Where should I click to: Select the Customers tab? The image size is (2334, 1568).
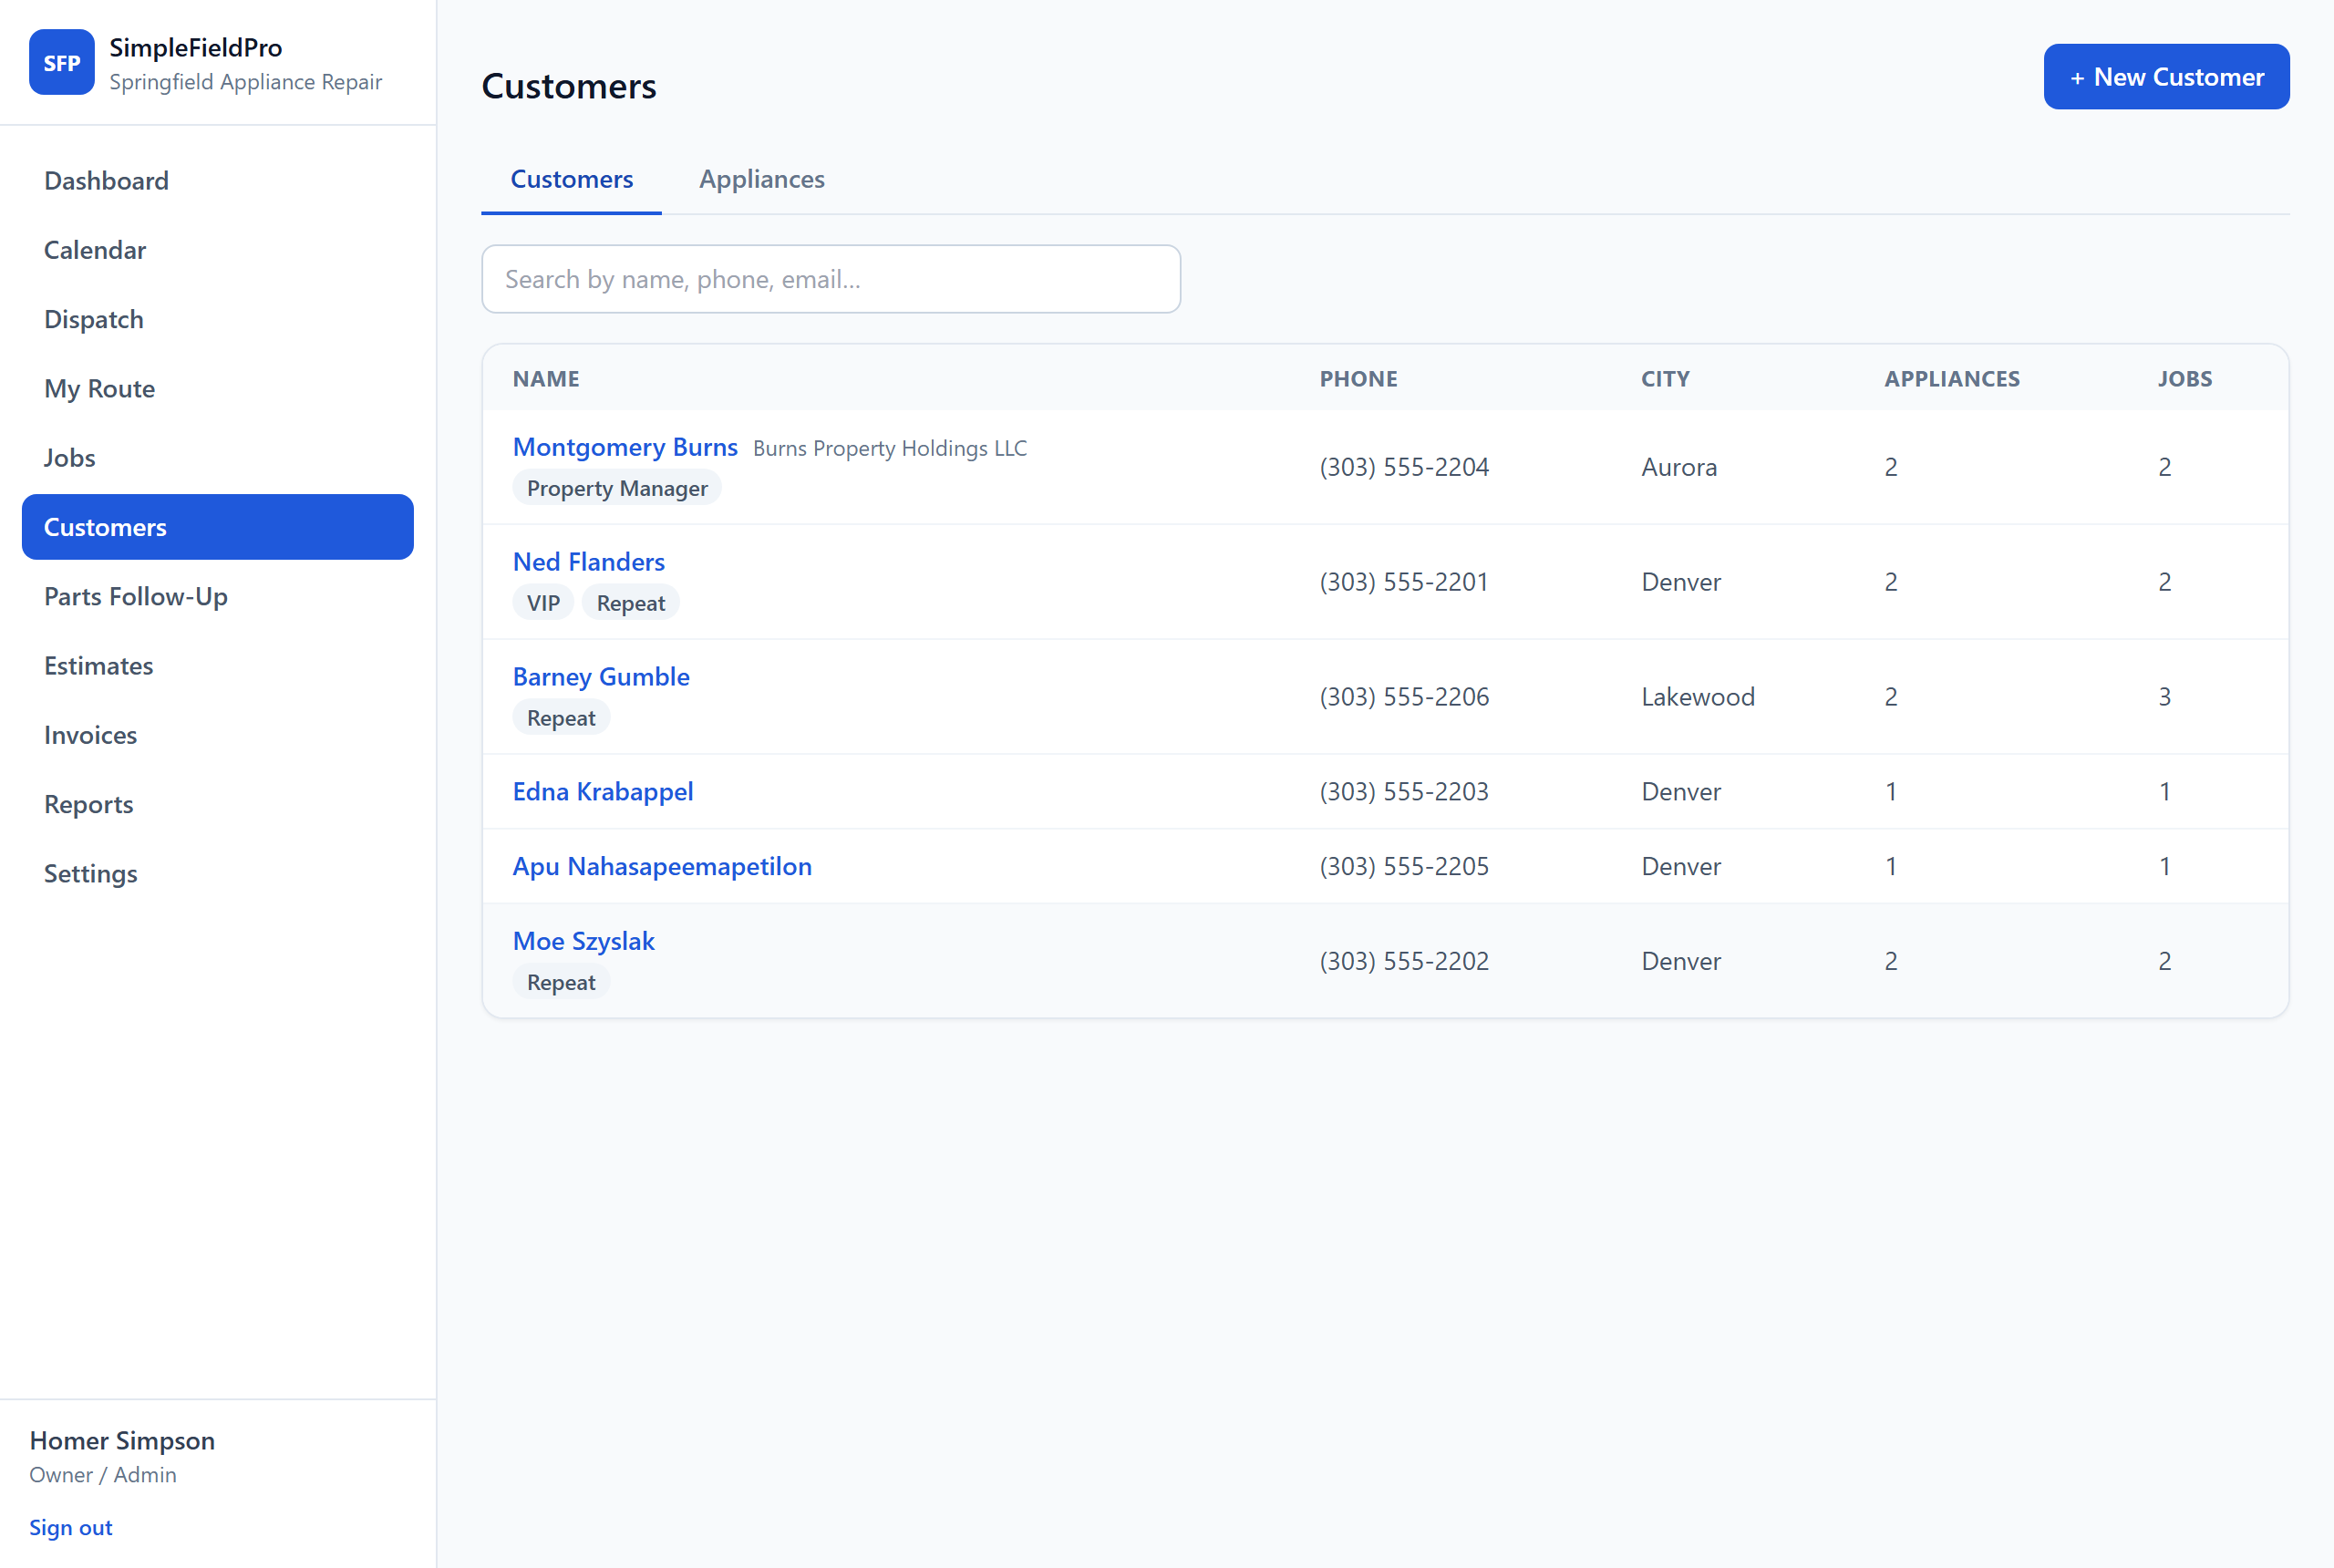[x=571, y=179]
